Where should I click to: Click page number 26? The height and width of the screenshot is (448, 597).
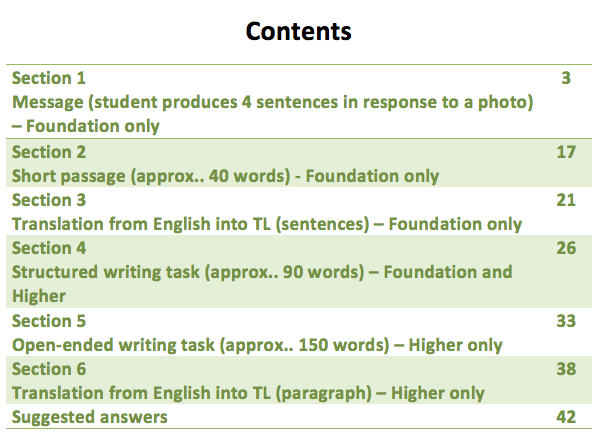566,248
